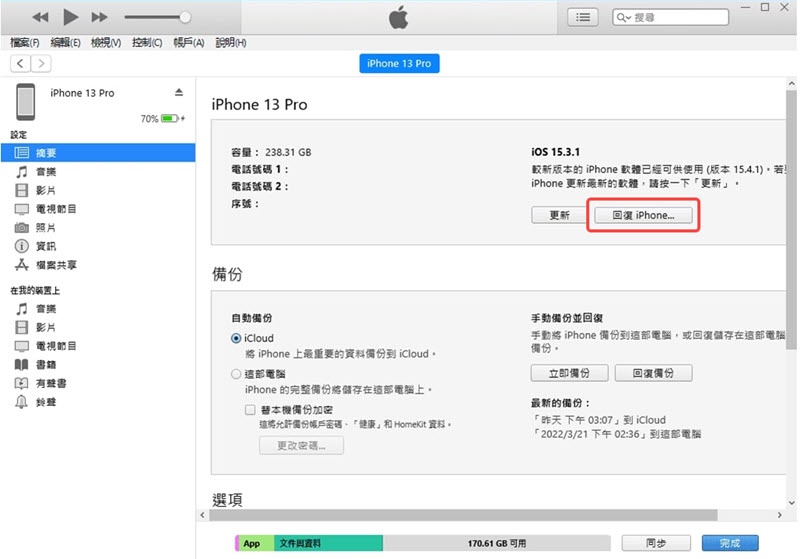Click the play button
The height and width of the screenshot is (559, 800).
click(70, 17)
